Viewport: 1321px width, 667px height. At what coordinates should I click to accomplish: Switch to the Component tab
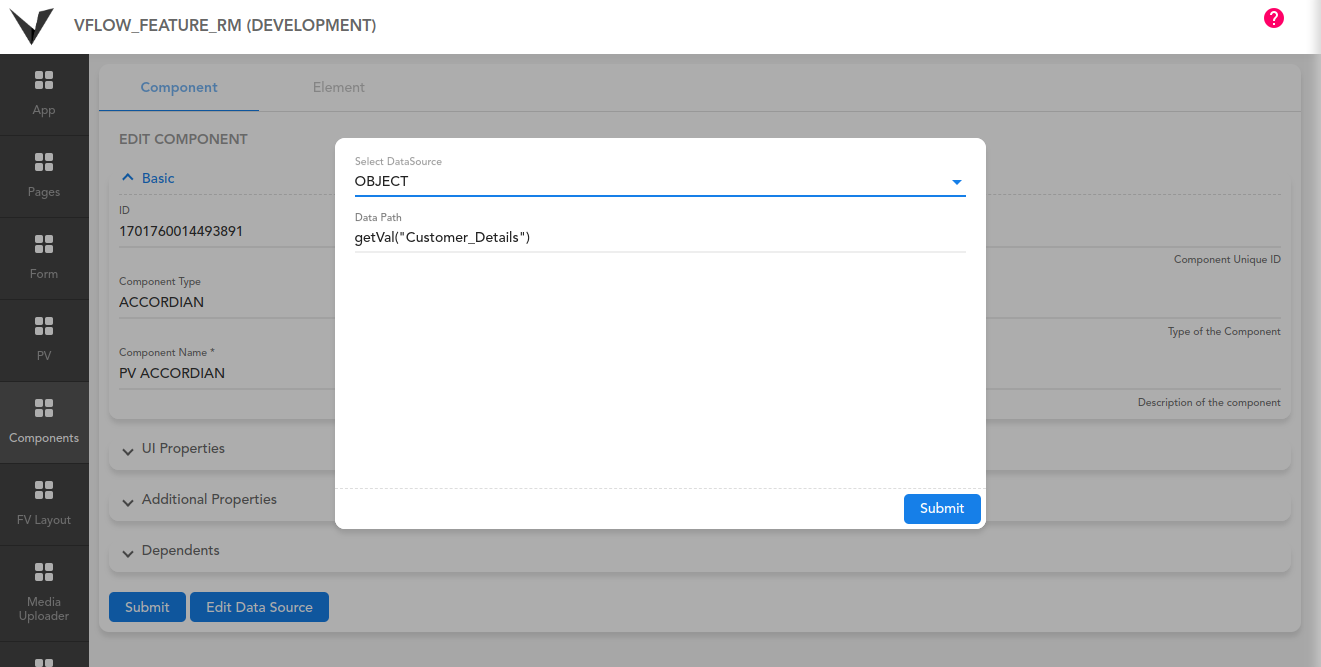[x=179, y=87]
